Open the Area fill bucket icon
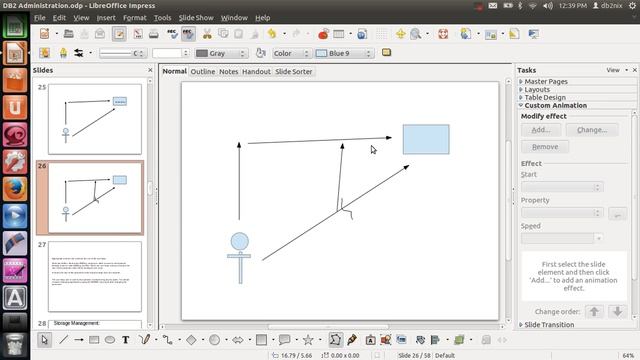The width and height of the screenshot is (640, 360). click(260, 53)
